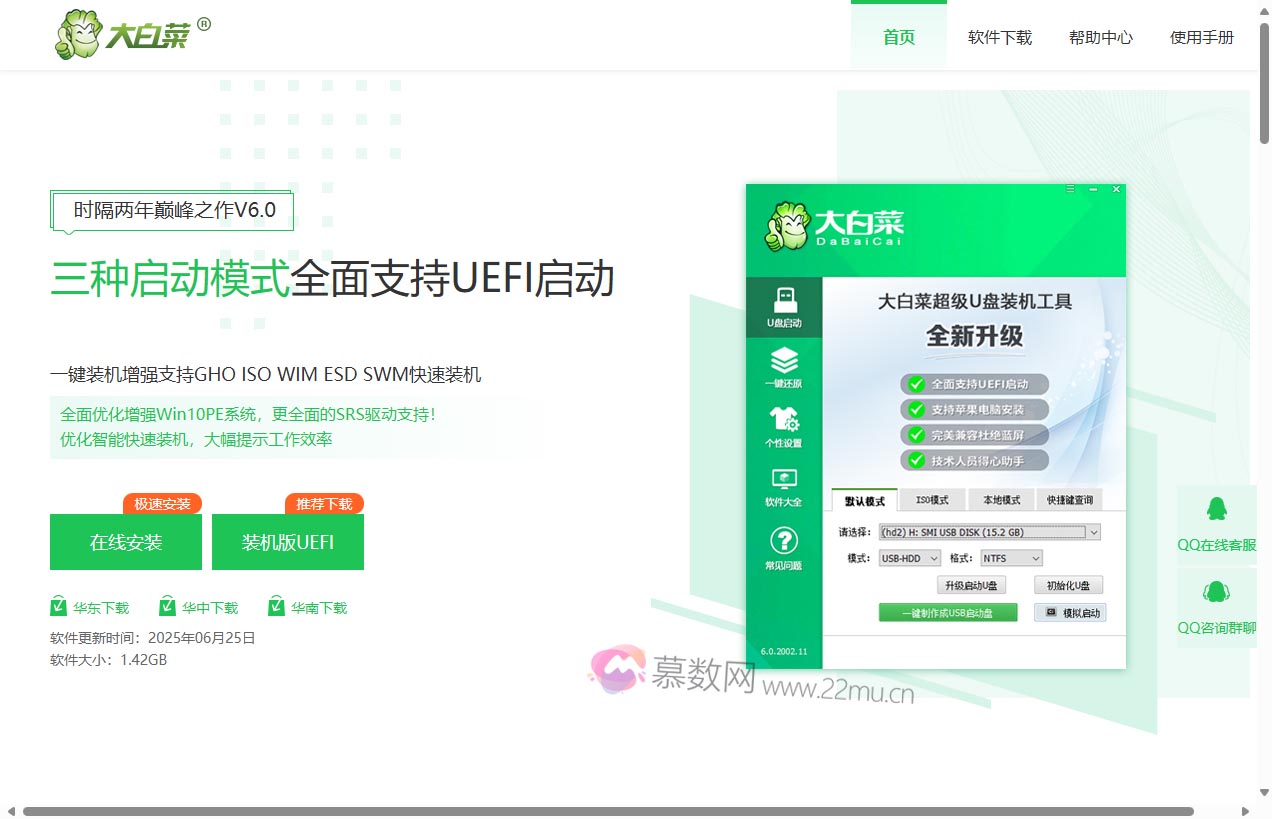Open the 帮助中心 navigation menu
1272x819 pixels.
(x=1100, y=37)
